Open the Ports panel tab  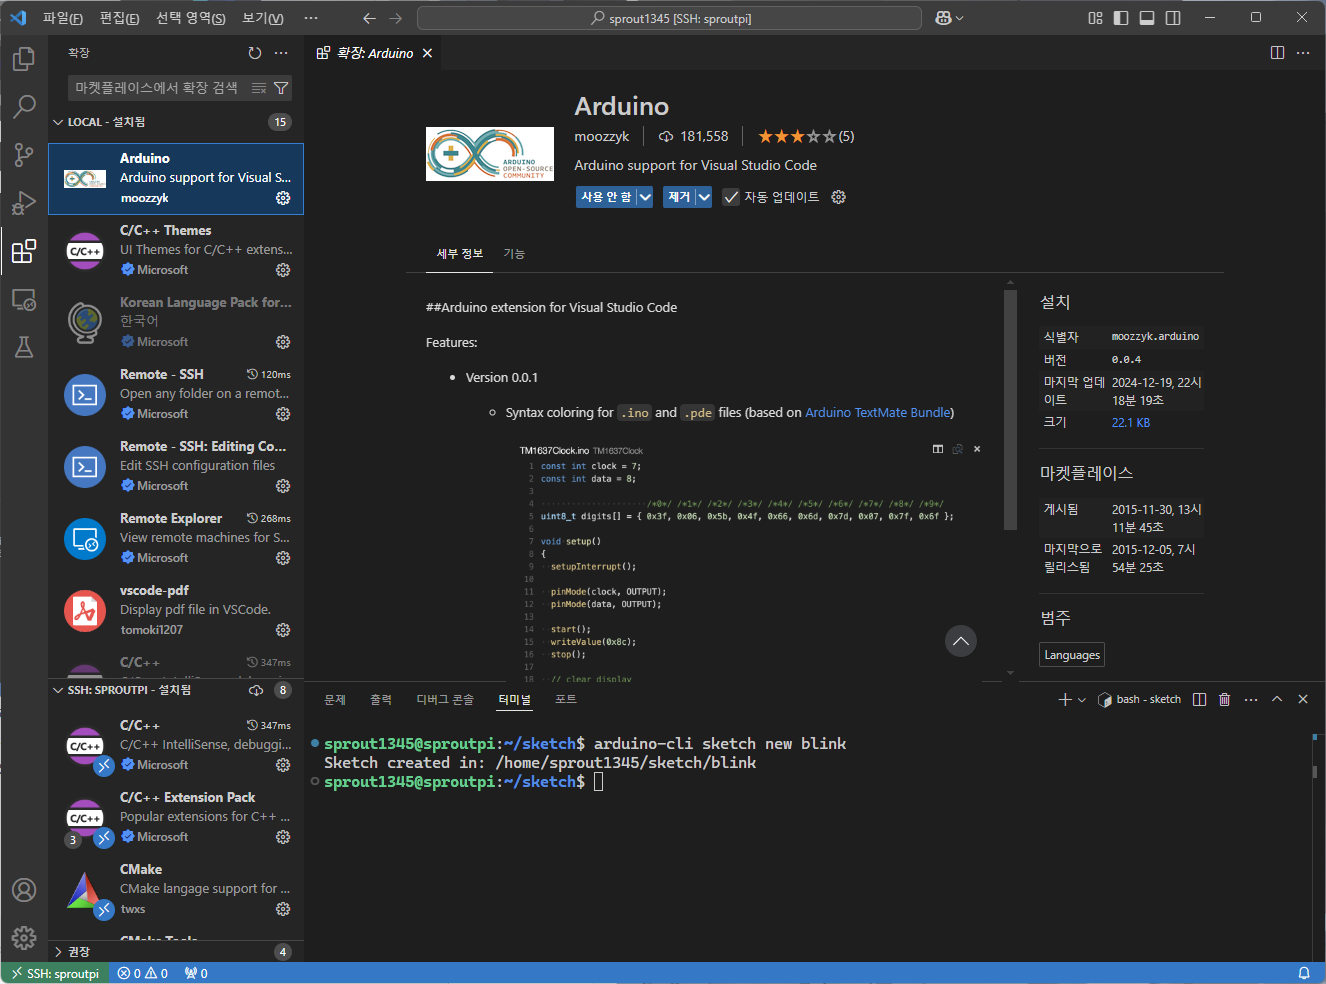(566, 699)
